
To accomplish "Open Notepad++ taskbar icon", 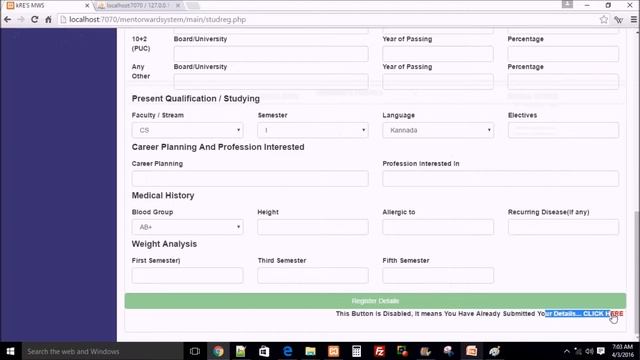I will (x=241, y=351).
